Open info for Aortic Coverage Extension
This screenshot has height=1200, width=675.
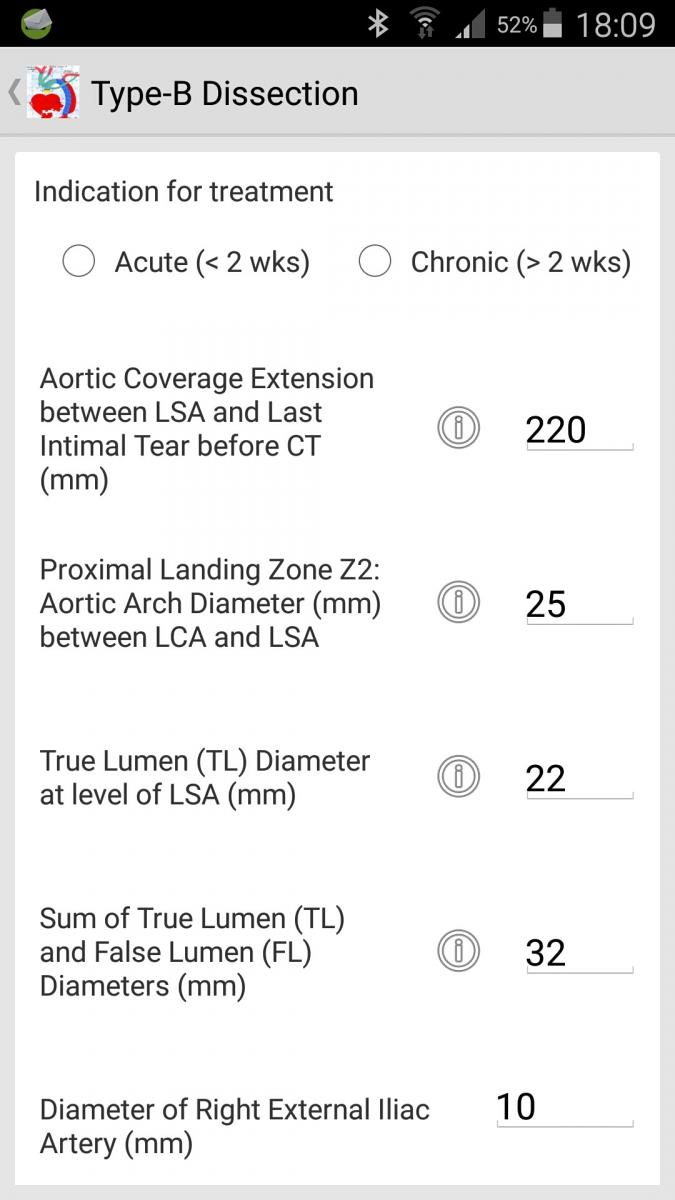click(459, 429)
